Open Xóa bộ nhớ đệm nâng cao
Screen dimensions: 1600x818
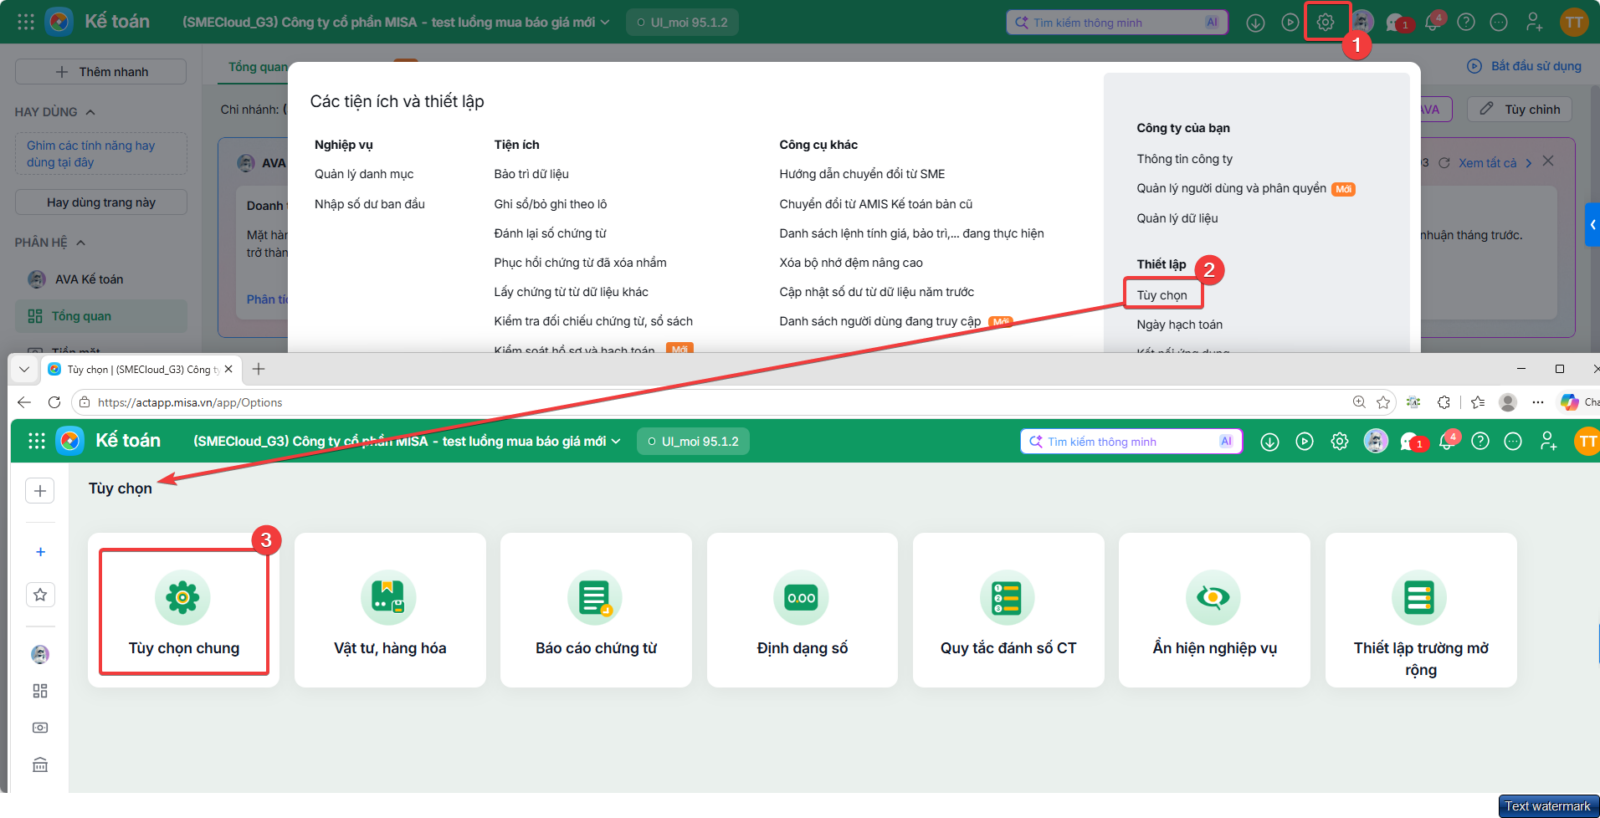tap(851, 263)
